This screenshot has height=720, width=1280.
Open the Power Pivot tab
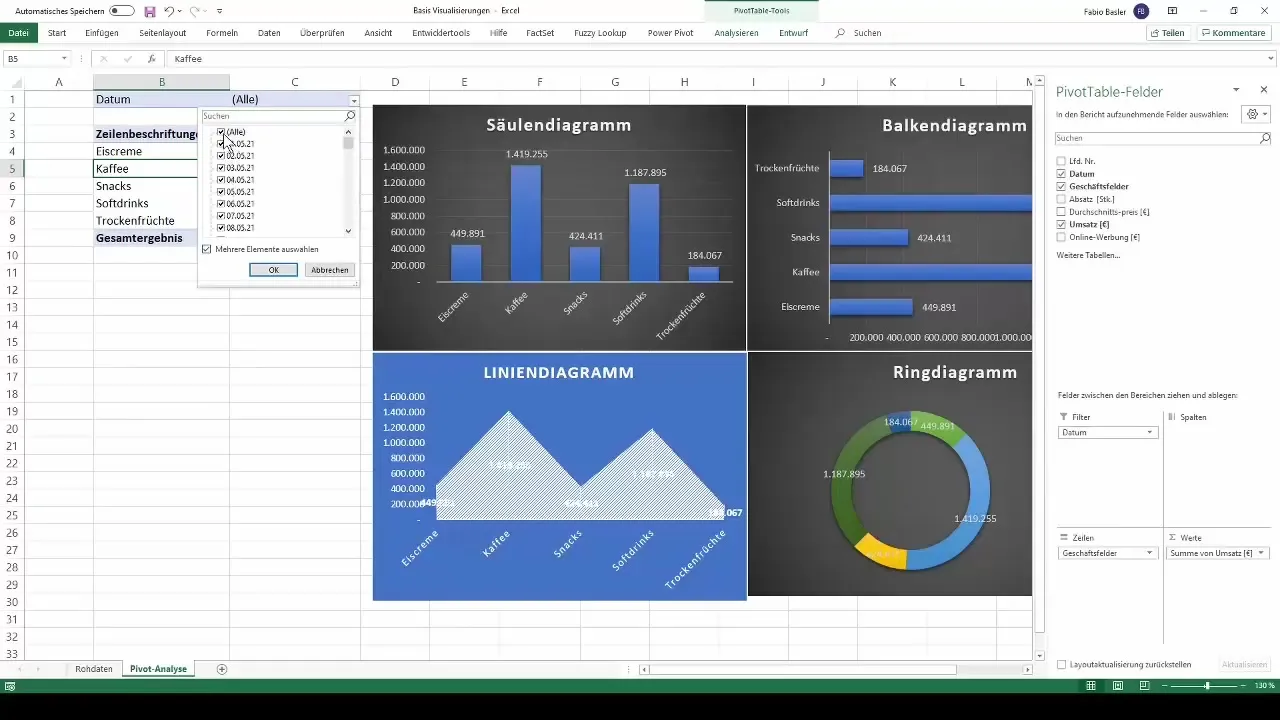pos(670,33)
